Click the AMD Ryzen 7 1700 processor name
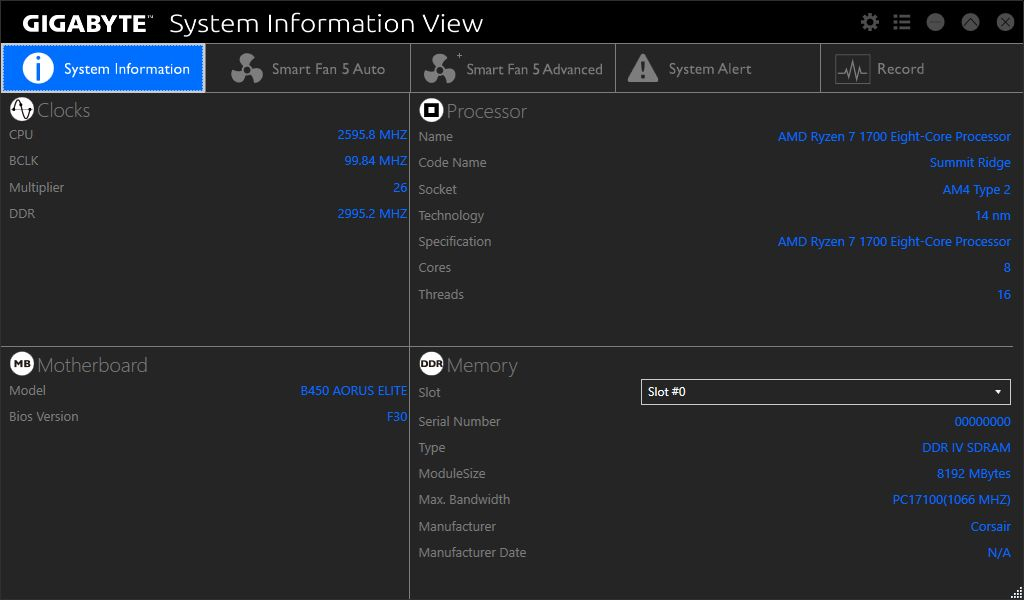Image resolution: width=1024 pixels, height=600 pixels. 894,137
